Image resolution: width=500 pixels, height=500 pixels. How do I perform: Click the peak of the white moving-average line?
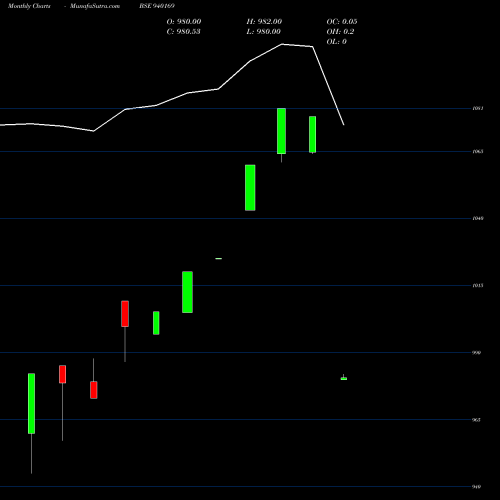coord(282,44)
